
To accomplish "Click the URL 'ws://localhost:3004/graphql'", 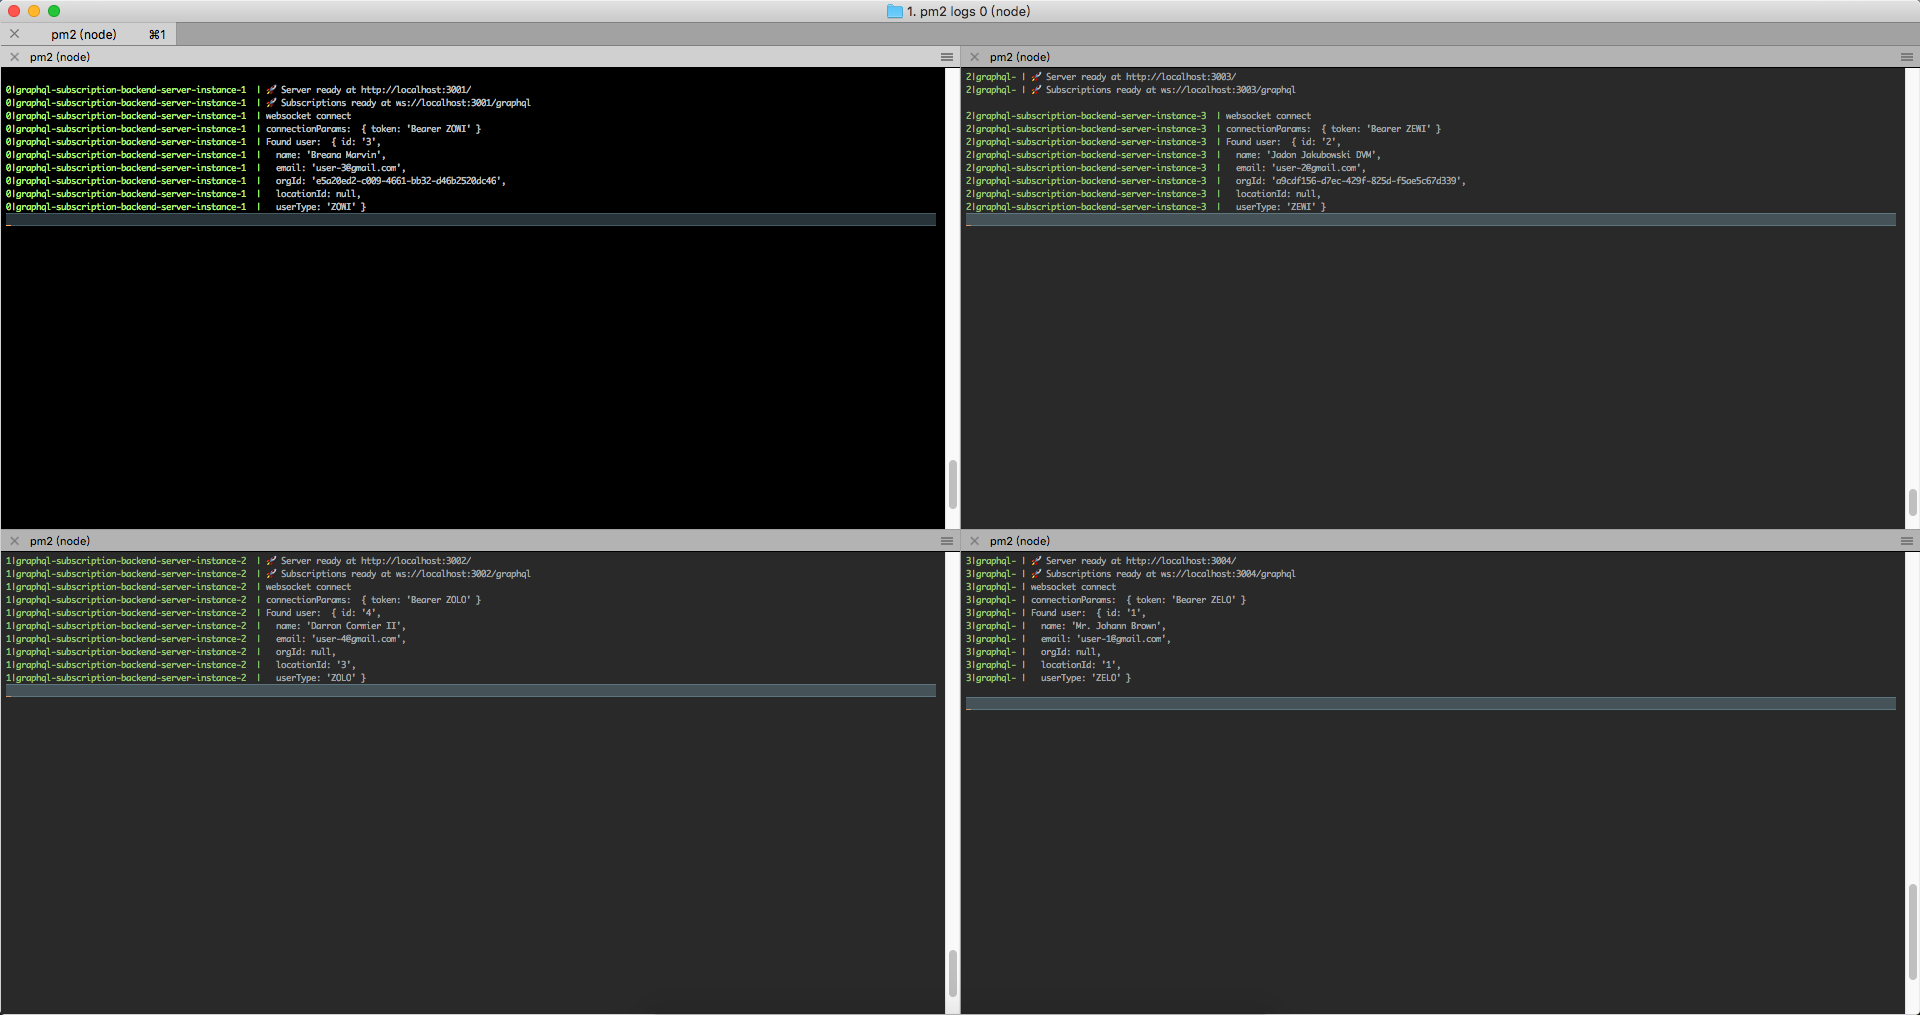I will click(x=1228, y=574).
